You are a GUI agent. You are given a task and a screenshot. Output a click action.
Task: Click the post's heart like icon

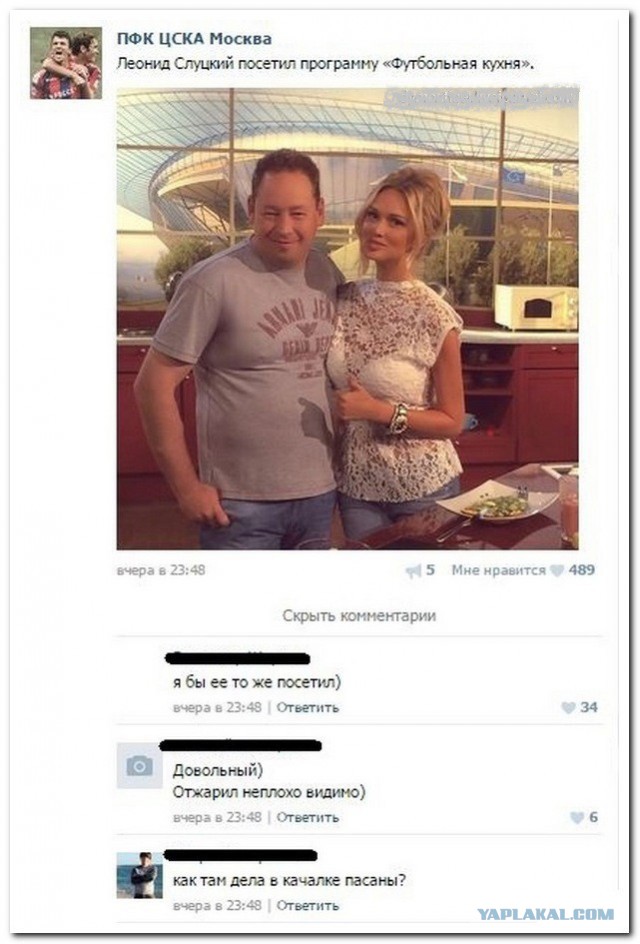(557, 570)
